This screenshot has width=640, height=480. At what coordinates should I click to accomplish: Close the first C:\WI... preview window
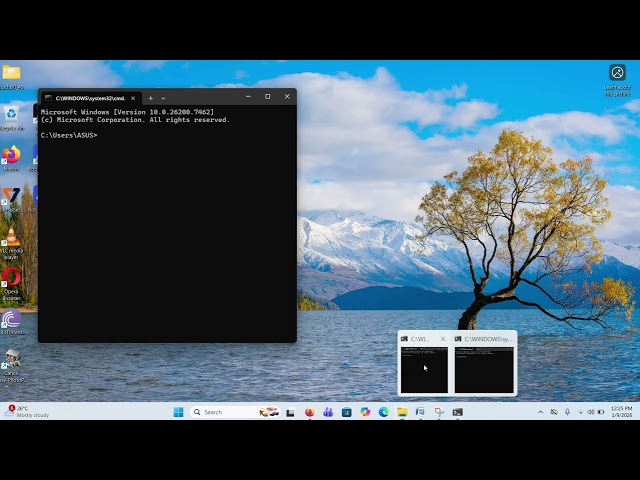tap(443, 339)
